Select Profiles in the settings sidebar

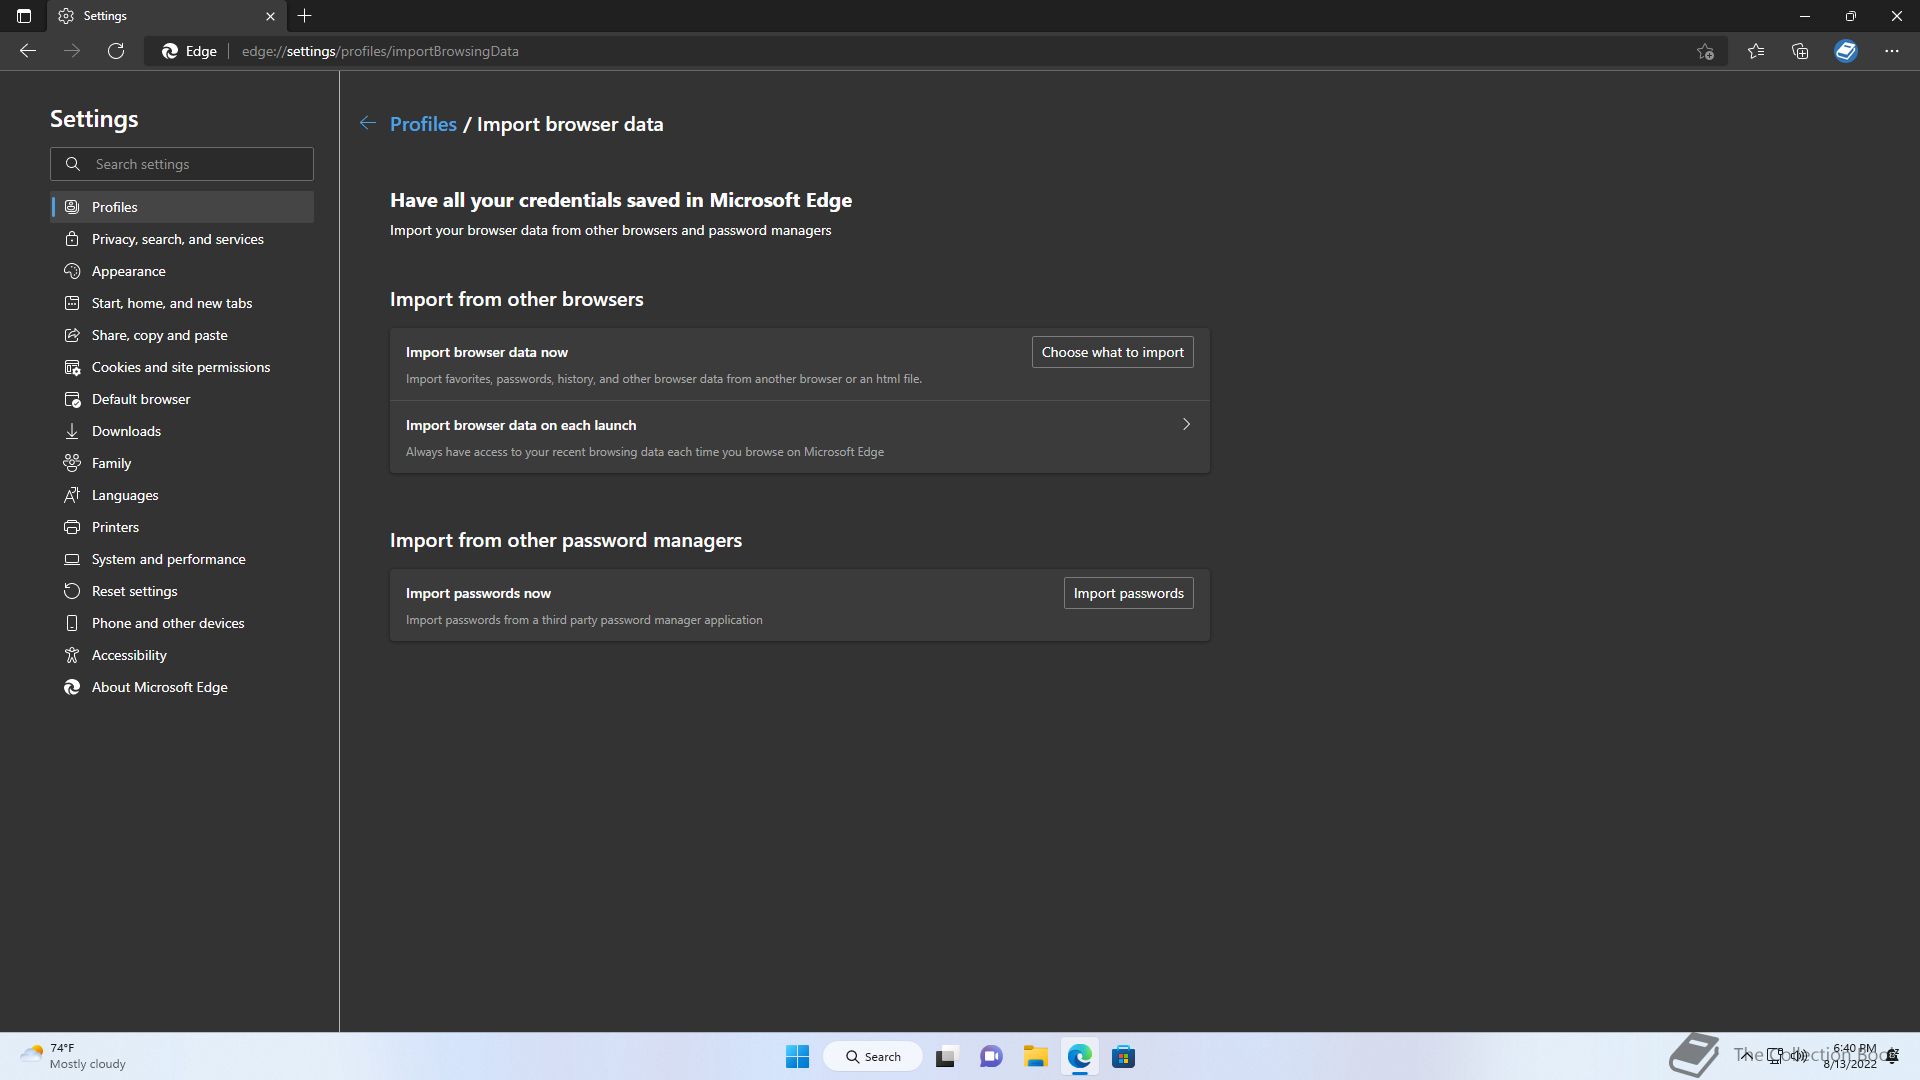182,207
